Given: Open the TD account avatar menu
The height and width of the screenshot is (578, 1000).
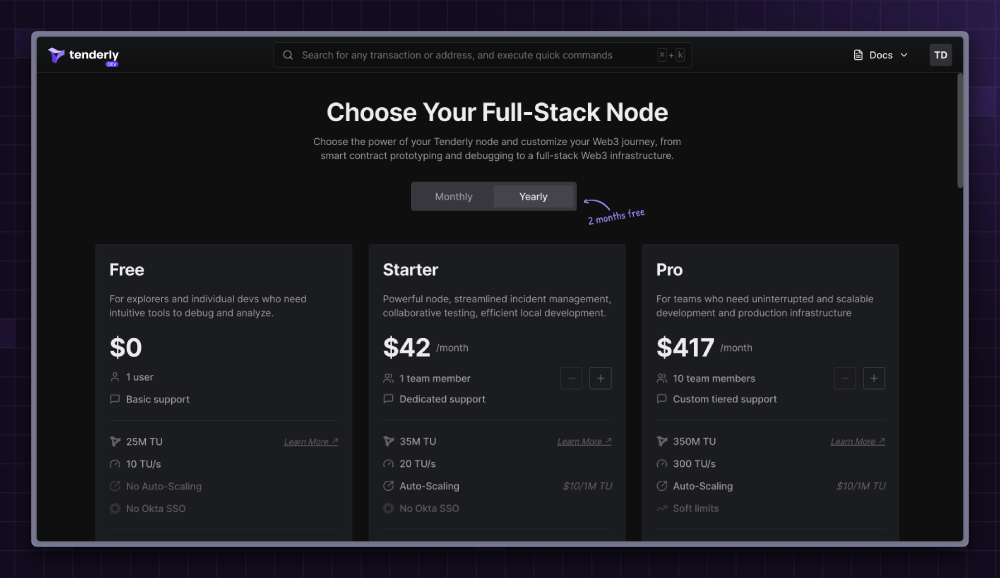Looking at the screenshot, I should point(940,55).
